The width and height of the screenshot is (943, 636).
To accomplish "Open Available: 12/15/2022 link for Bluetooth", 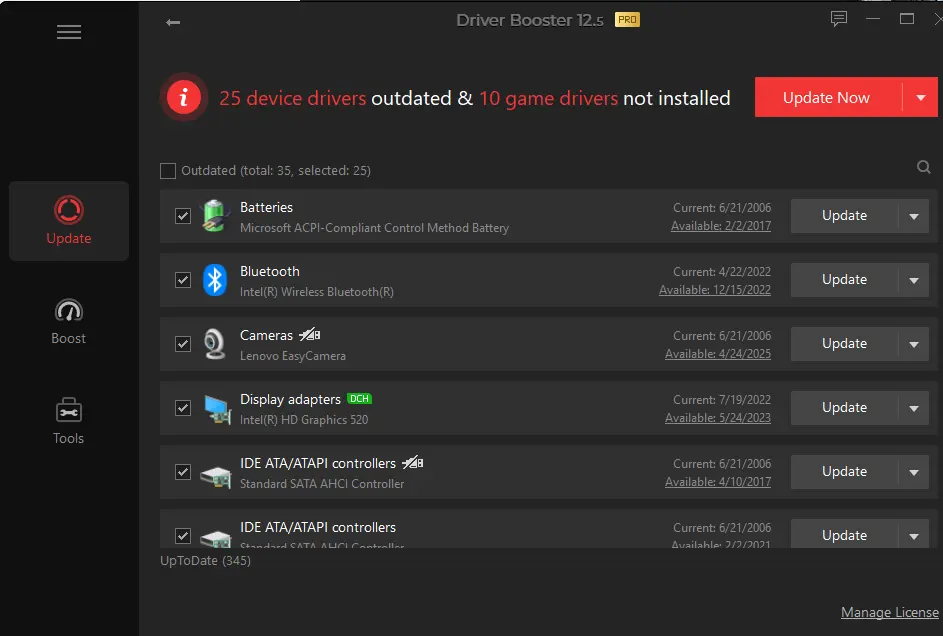I will click(x=714, y=290).
